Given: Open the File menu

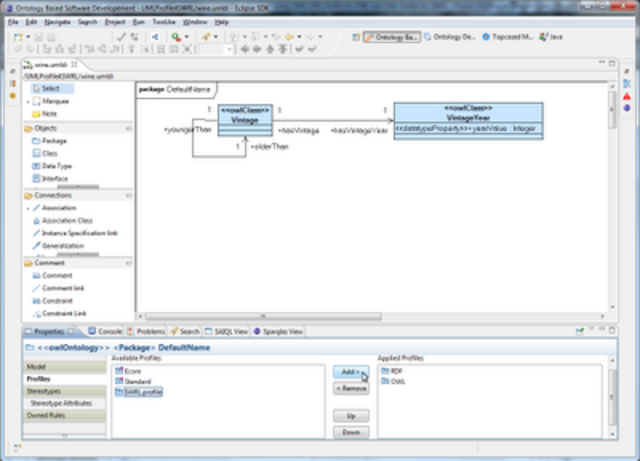Looking at the screenshot, I should click(13, 22).
